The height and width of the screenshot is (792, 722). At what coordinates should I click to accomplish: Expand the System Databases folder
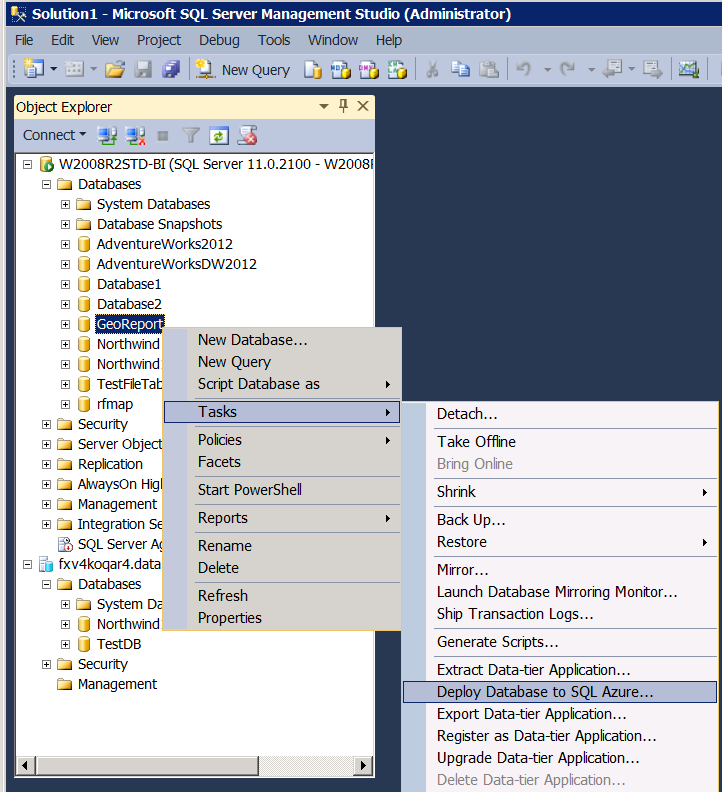pos(65,205)
